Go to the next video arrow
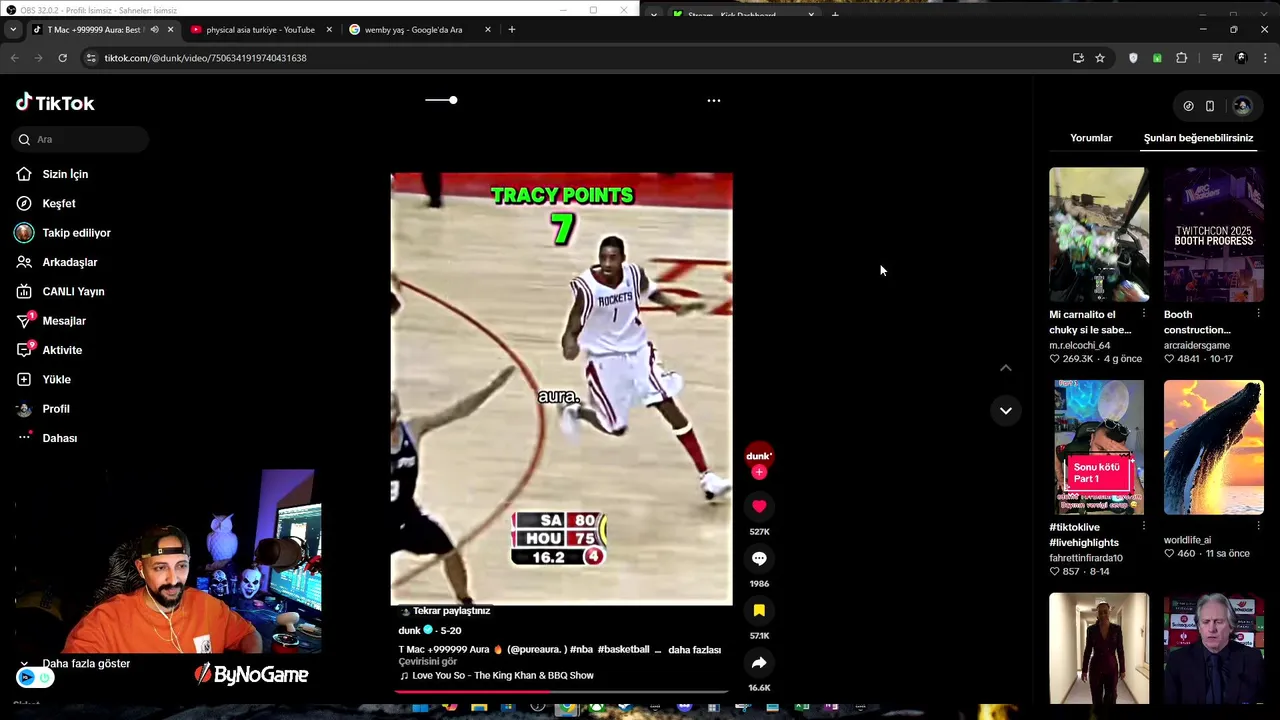1280x720 pixels. pos(1006,411)
